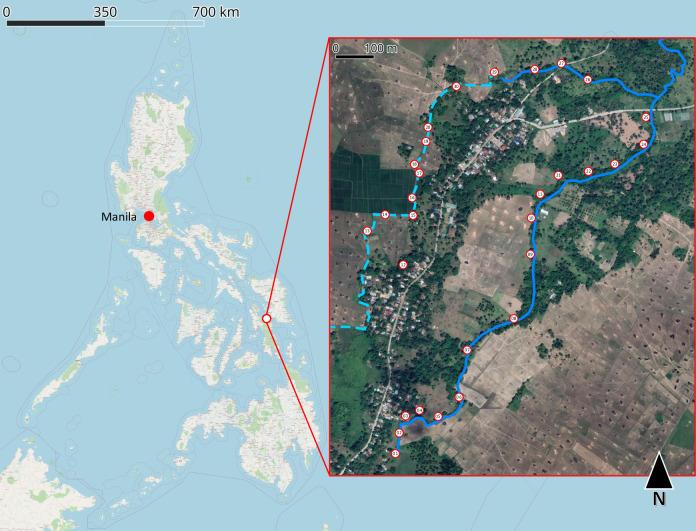Click the N letter under arrow
This screenshot has height=531, width=696.
659,499
